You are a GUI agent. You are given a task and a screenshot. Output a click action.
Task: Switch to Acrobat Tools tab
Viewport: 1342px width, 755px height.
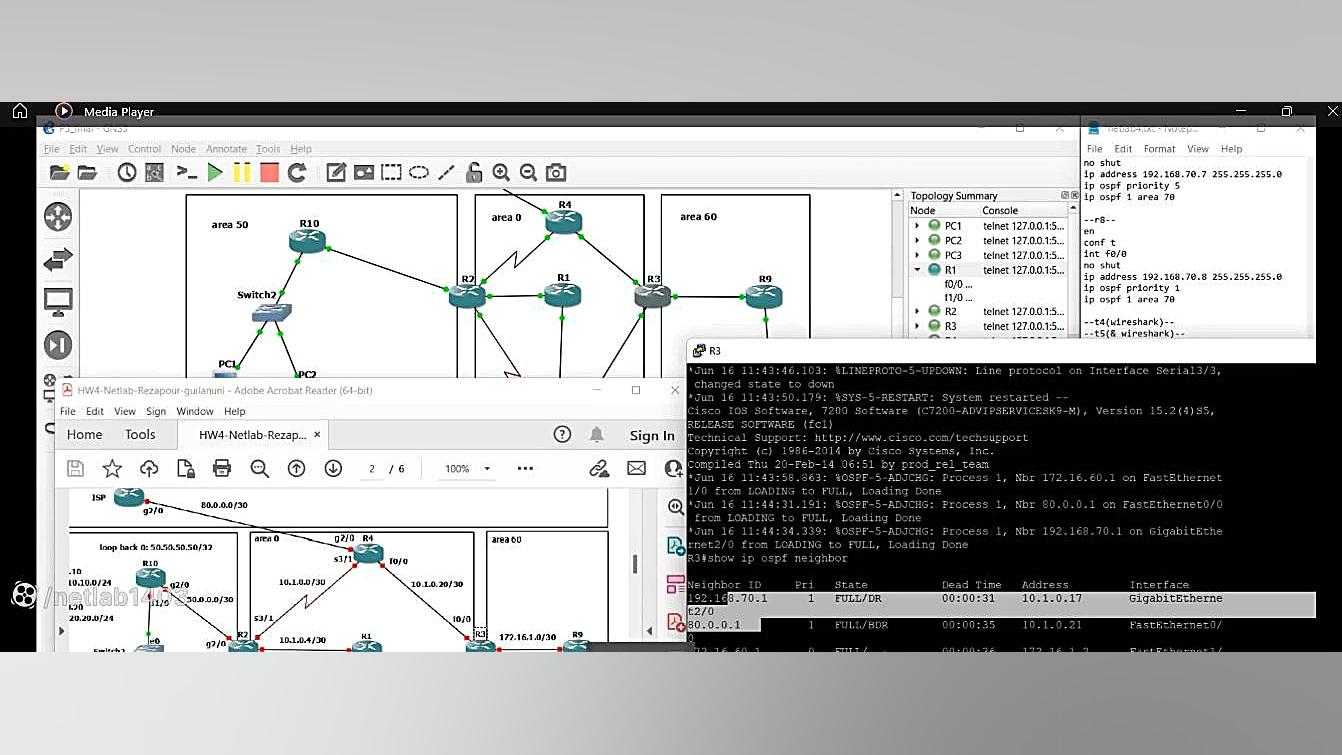point(140,435)
